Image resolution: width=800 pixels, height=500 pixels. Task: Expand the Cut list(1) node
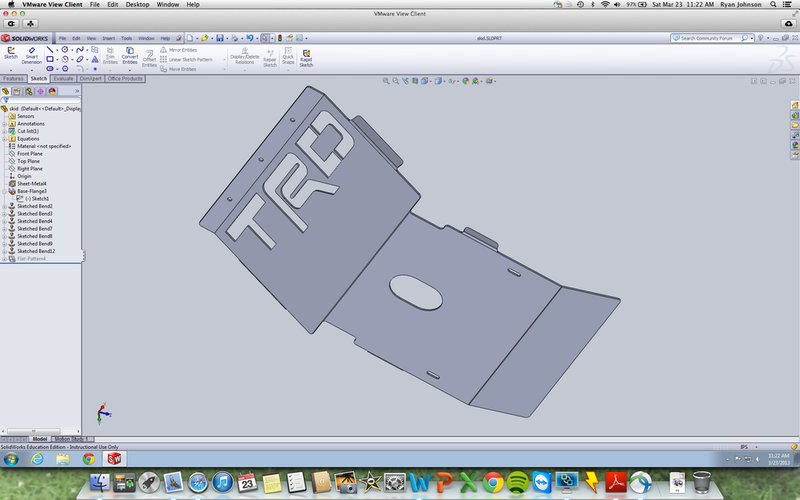4,131
